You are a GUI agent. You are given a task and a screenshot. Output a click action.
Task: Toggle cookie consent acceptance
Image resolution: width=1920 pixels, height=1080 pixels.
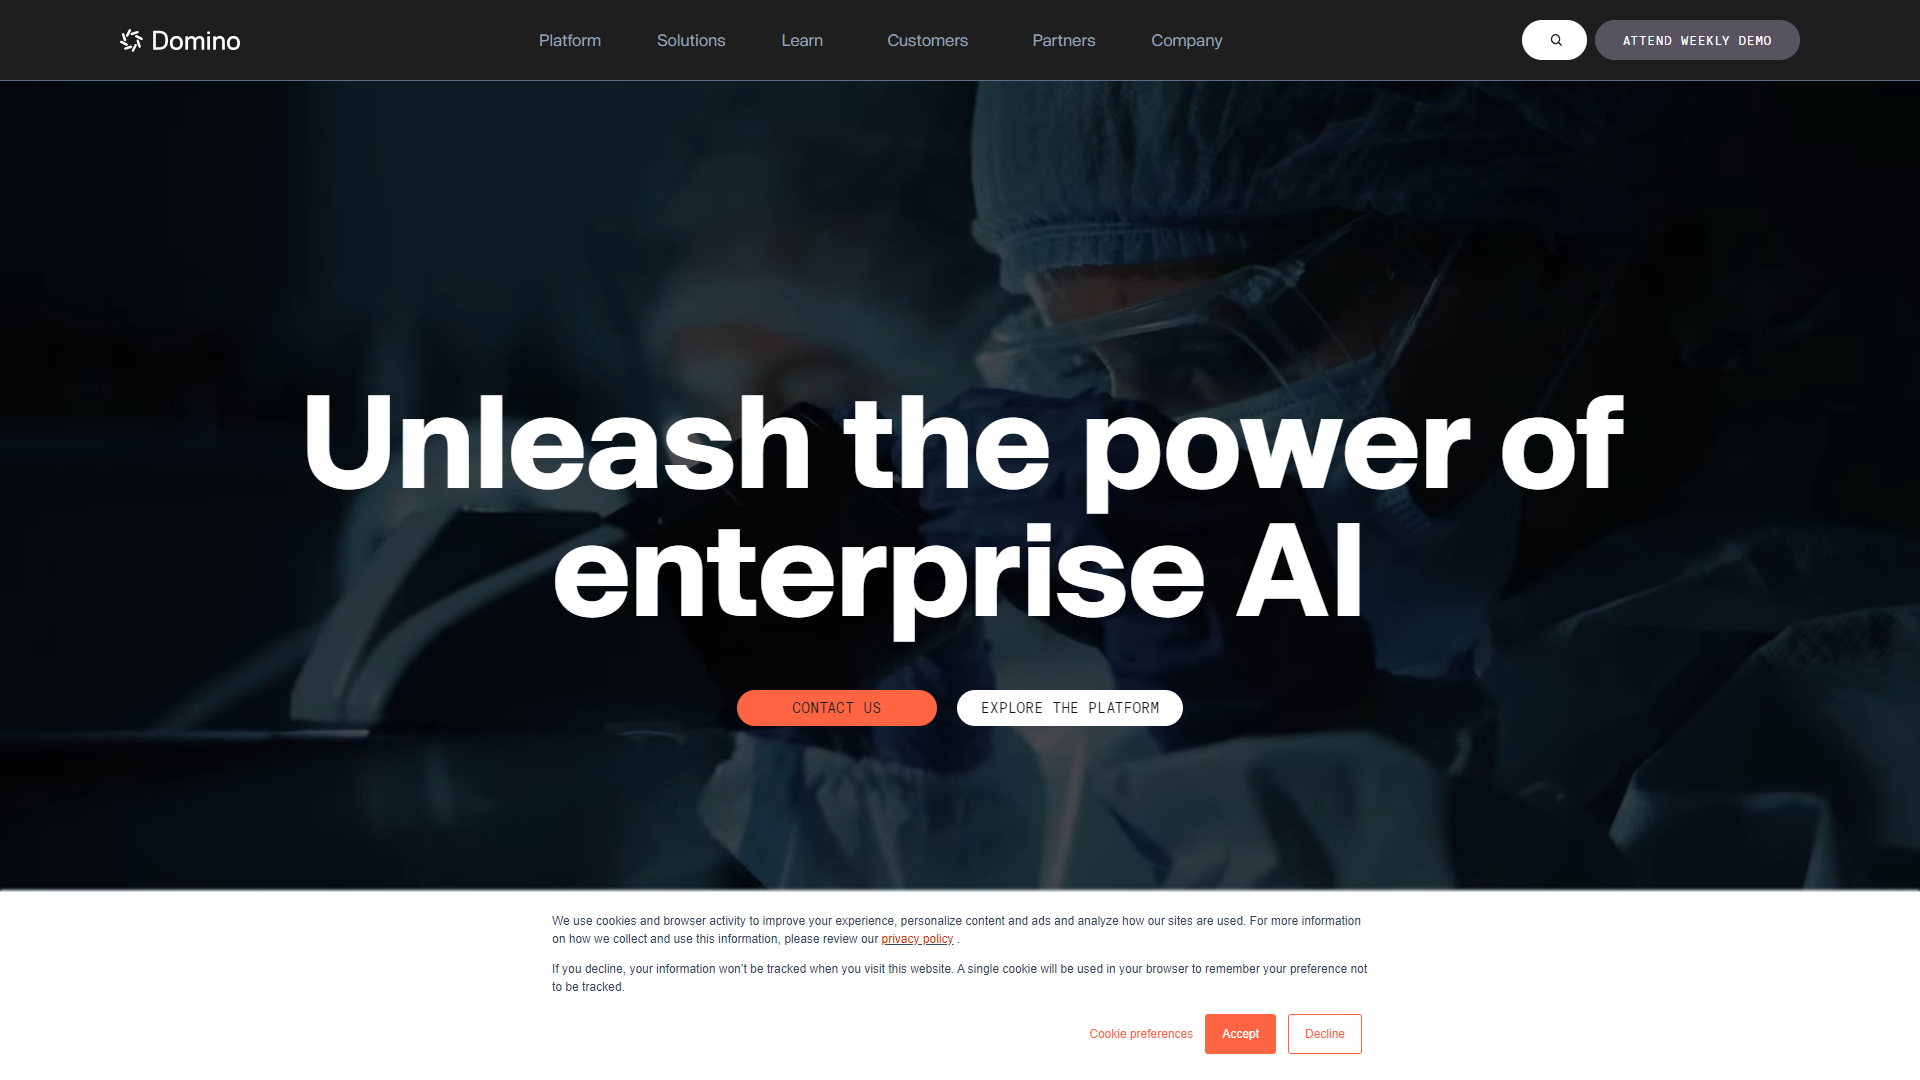[x=1240, y=1034]
